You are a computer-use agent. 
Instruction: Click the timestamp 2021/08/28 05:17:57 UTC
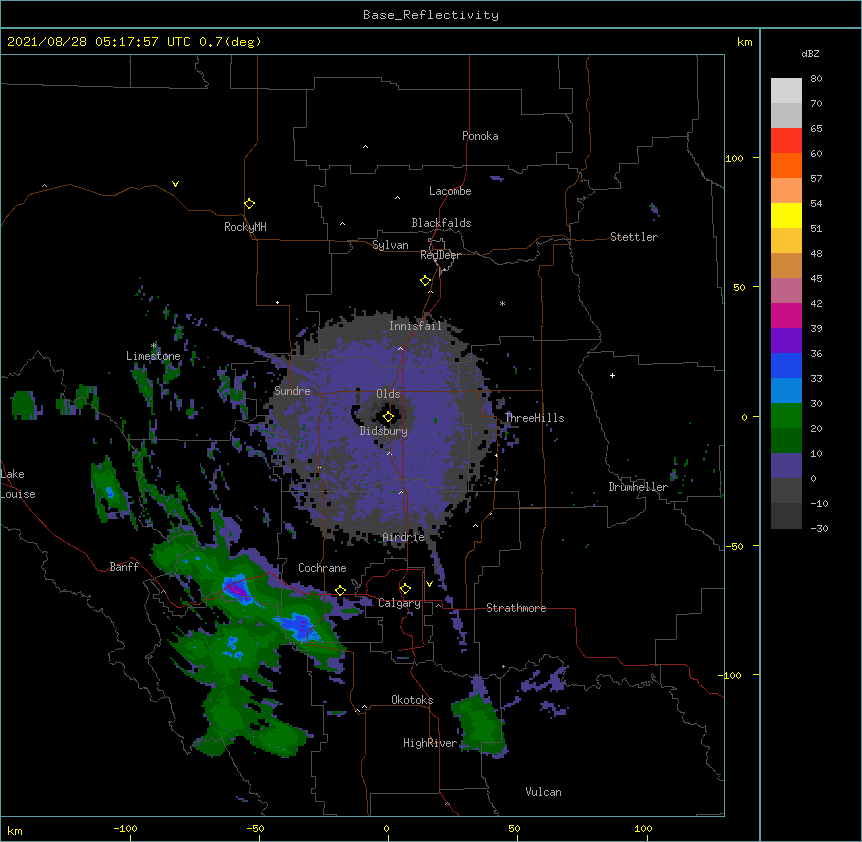(99, 42)
